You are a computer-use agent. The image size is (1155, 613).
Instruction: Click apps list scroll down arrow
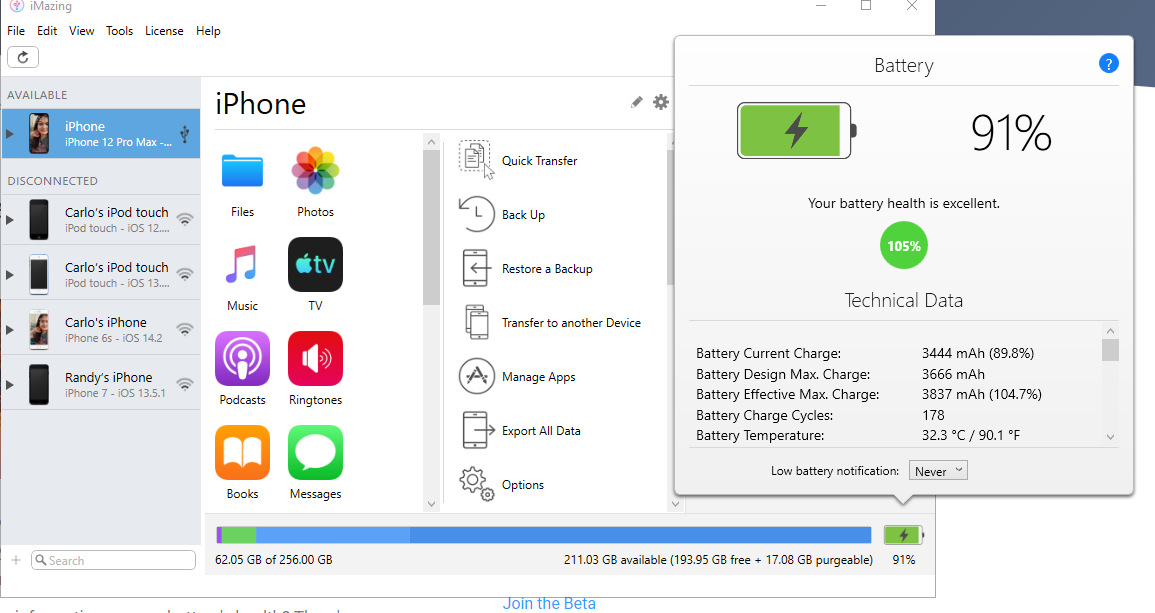432,504
